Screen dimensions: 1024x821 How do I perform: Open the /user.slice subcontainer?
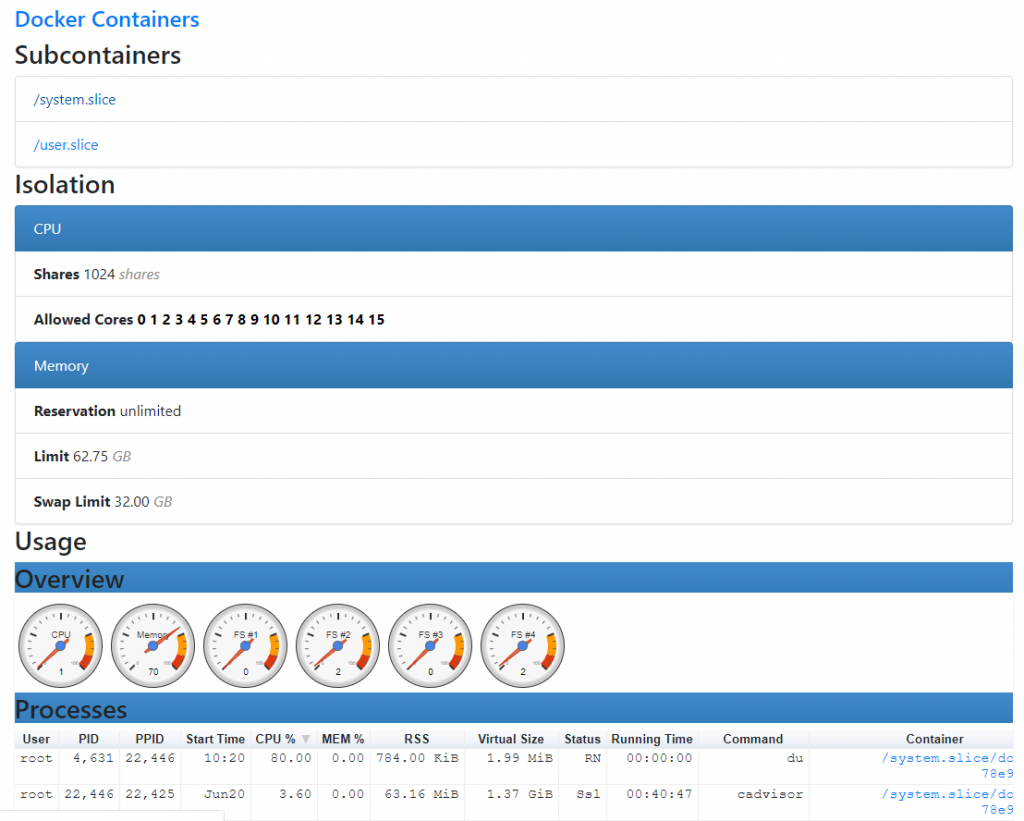pos(66,145)
